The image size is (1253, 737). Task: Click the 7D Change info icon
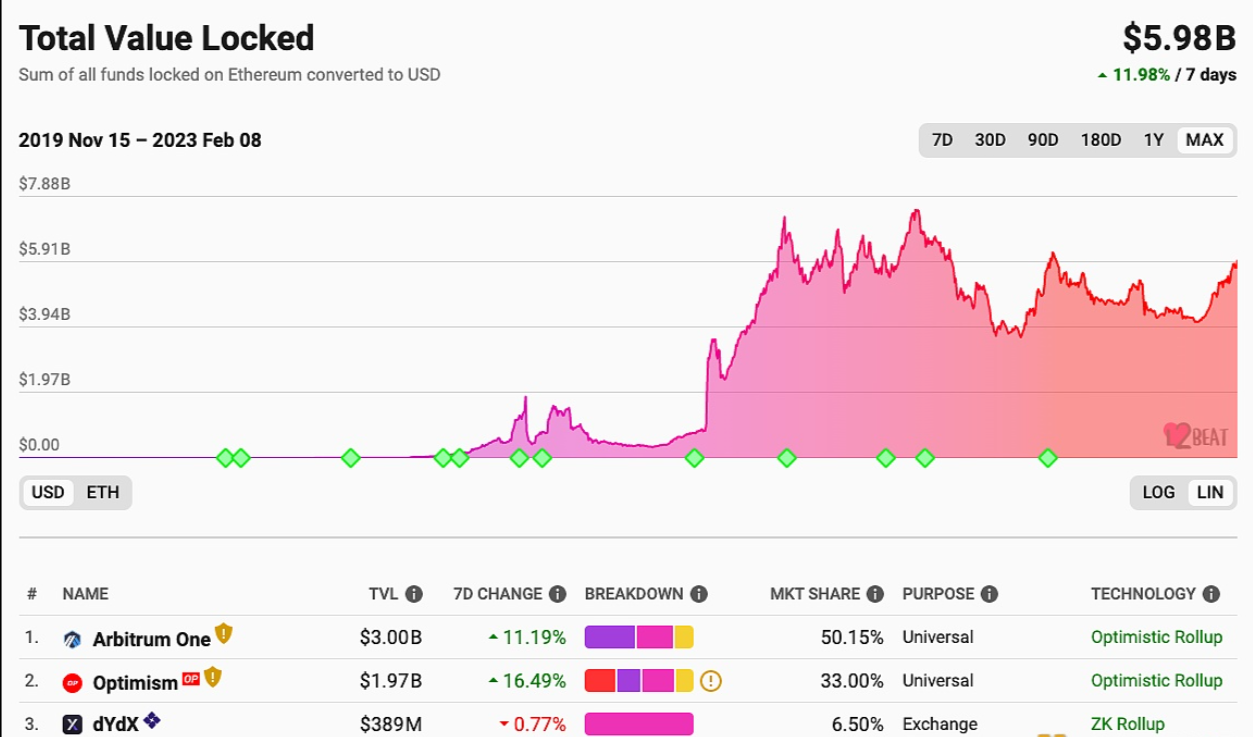point(560,593)
